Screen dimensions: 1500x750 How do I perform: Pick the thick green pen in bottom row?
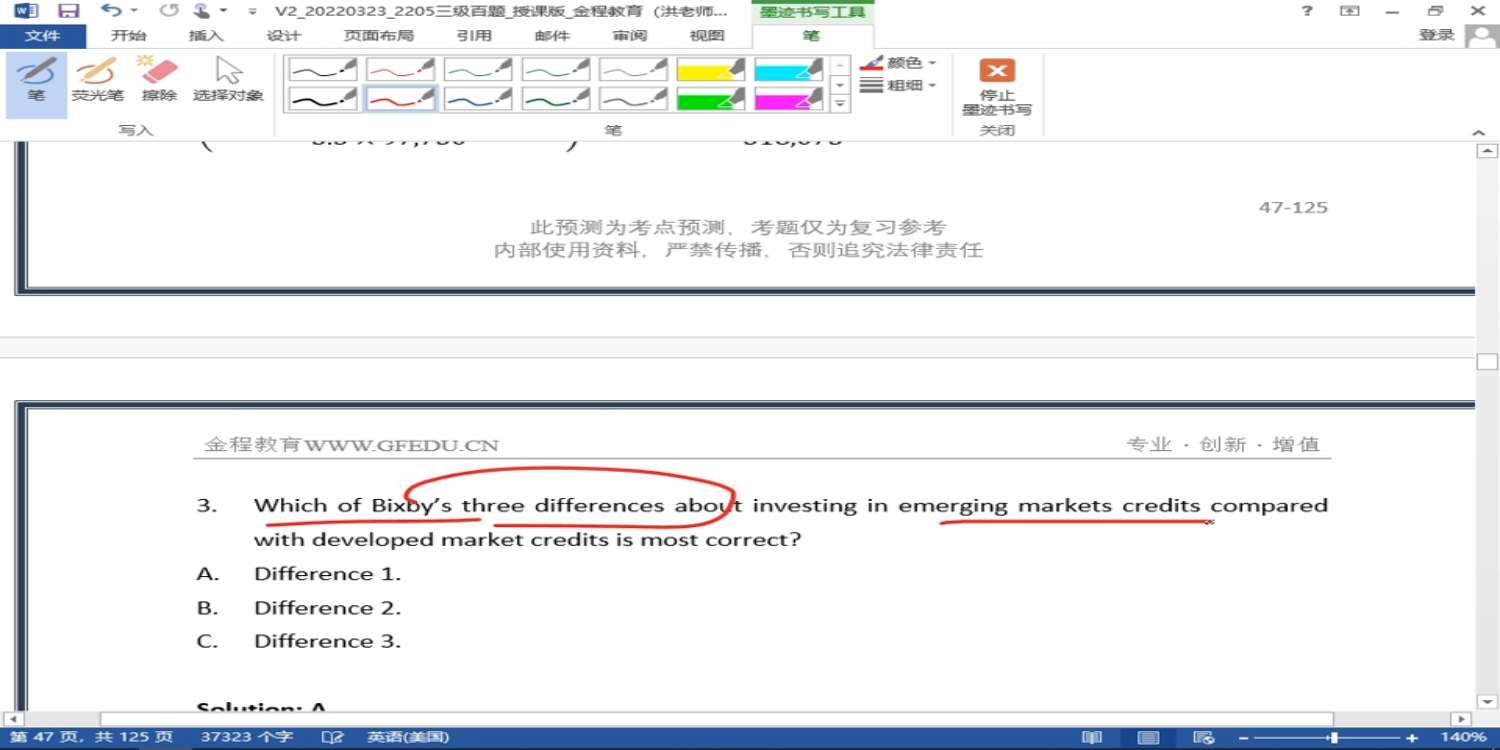pyautogui.click(x=557, y=98)
